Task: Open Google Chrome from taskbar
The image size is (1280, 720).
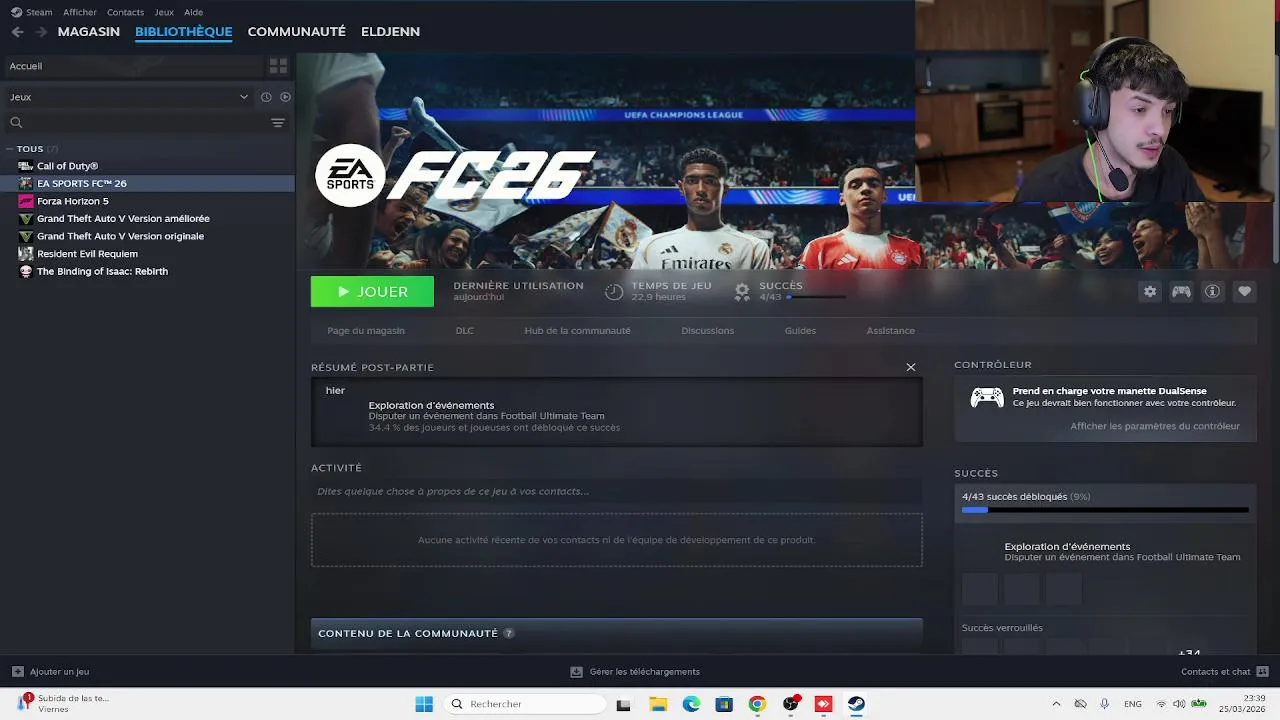Action: coord(757,704)
